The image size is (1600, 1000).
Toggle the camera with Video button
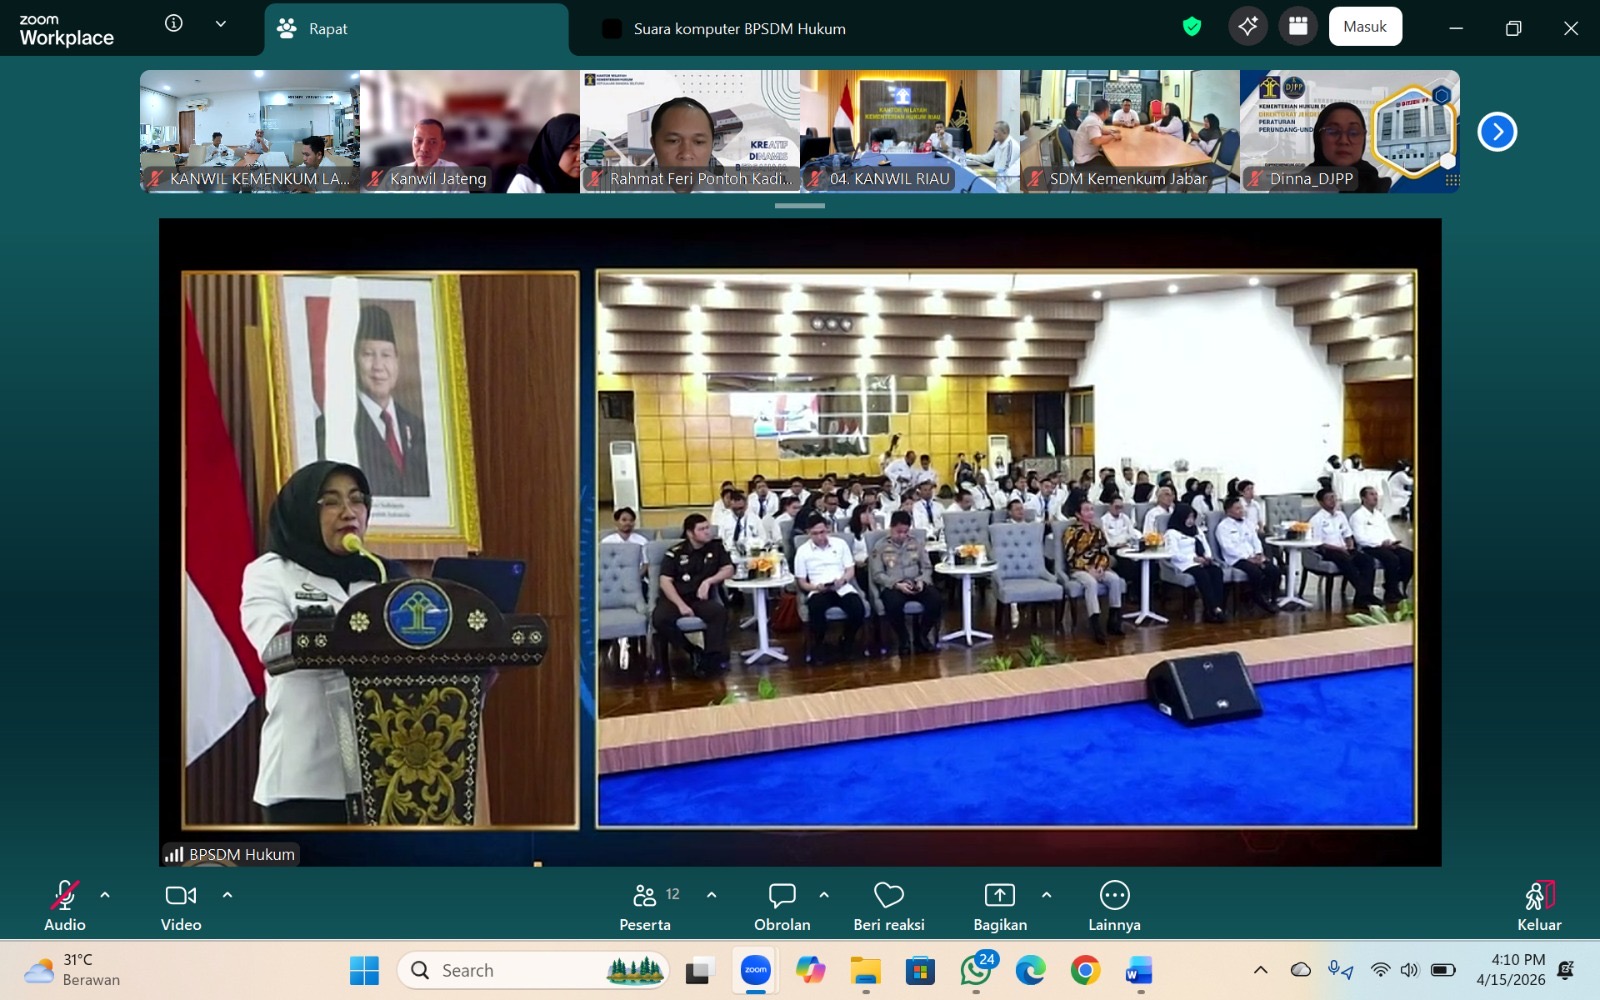(181, 905)
